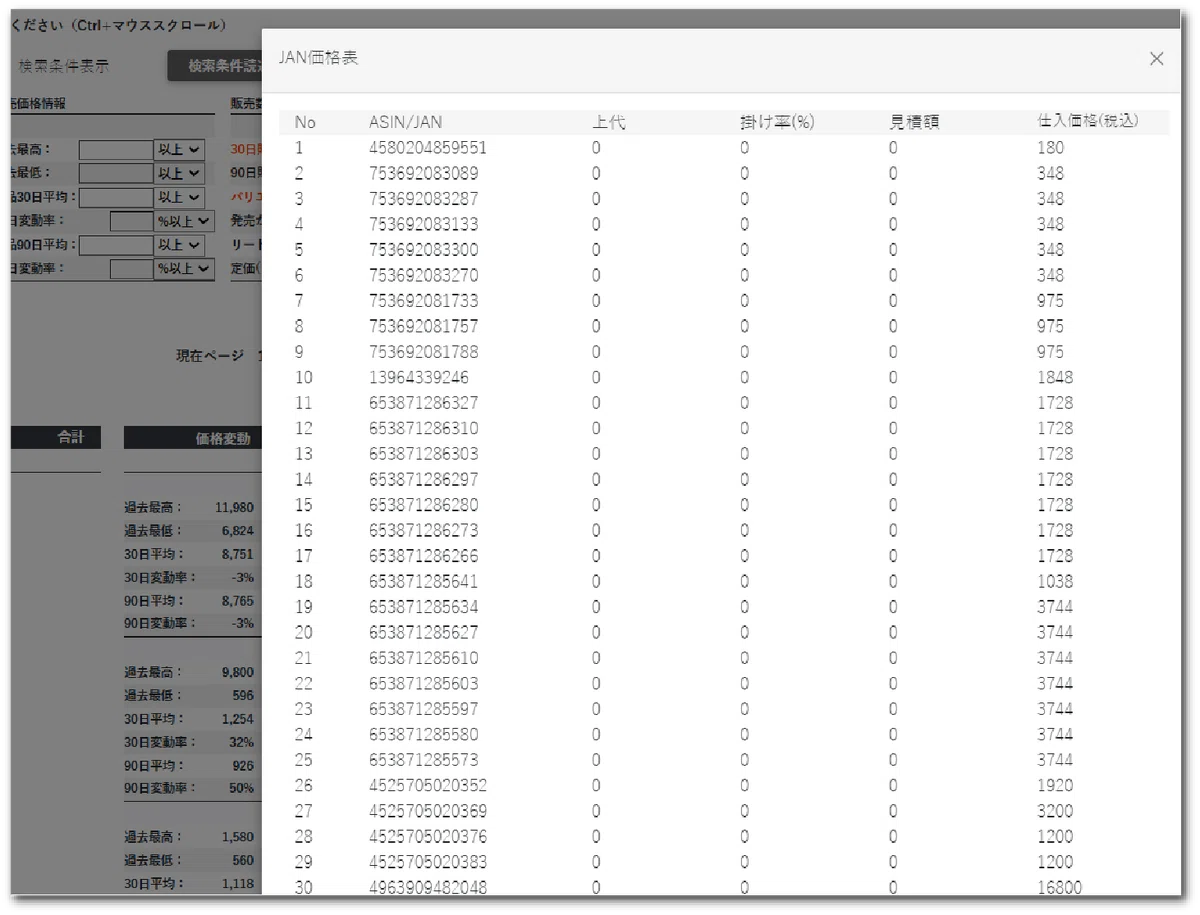Image resolution: width=1200 pixels, height=915 pixels.
Task: Select JAN code 653871285610
Action: click(423, 658)
